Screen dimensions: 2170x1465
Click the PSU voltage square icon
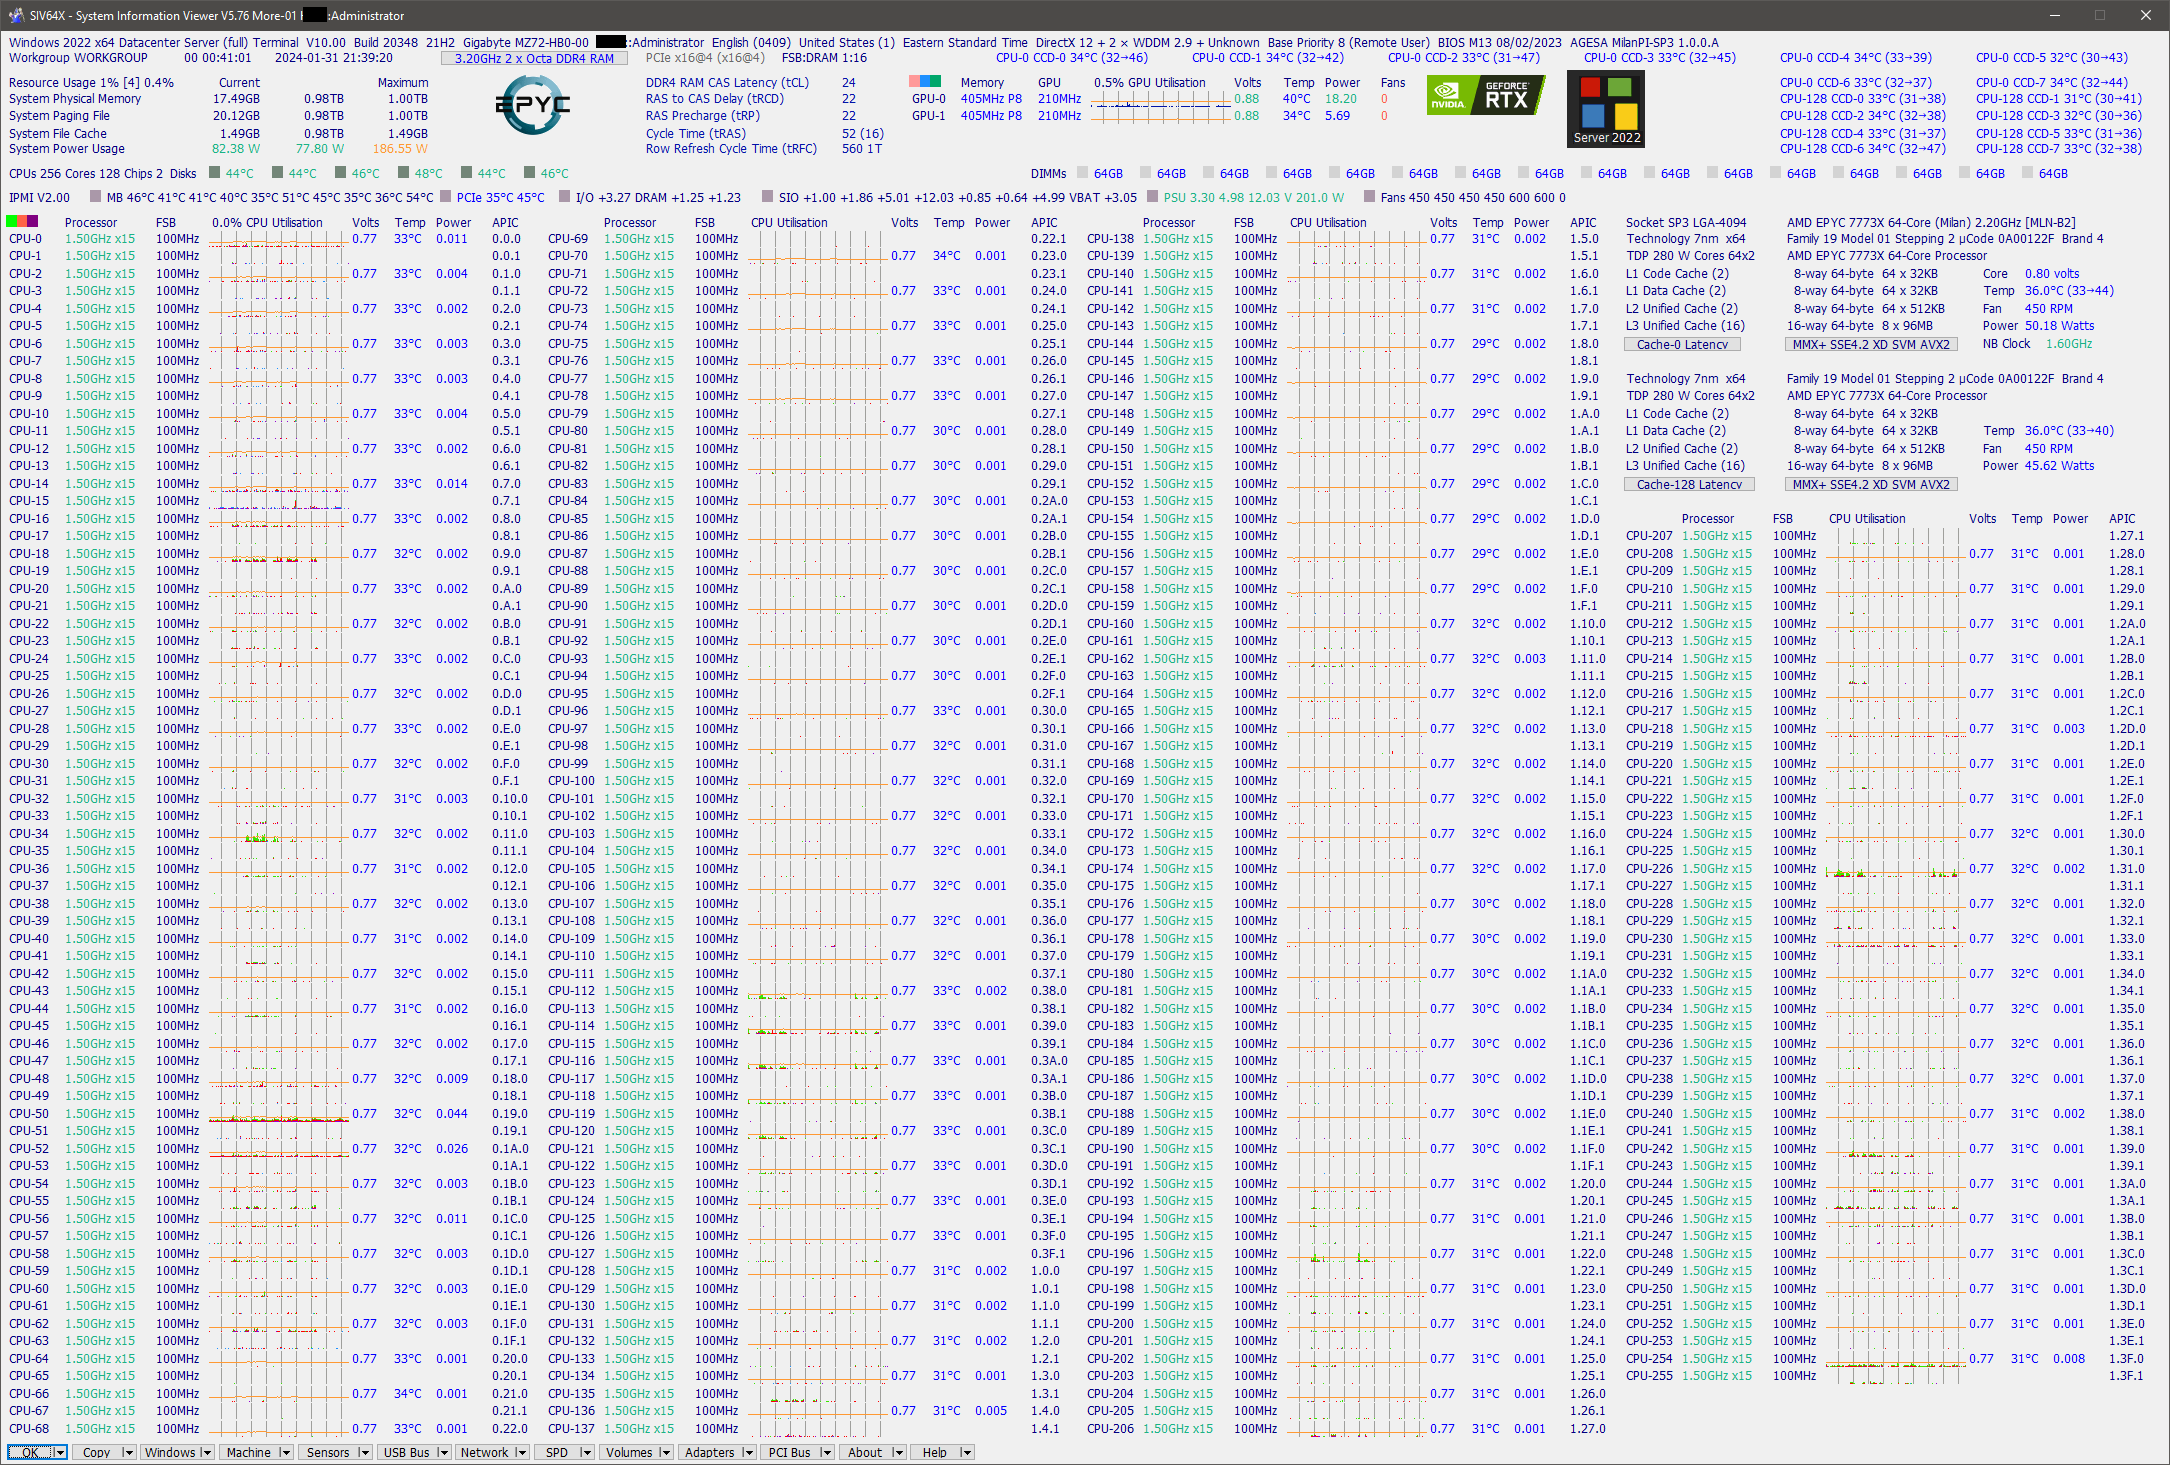(x=1152, y=197)
